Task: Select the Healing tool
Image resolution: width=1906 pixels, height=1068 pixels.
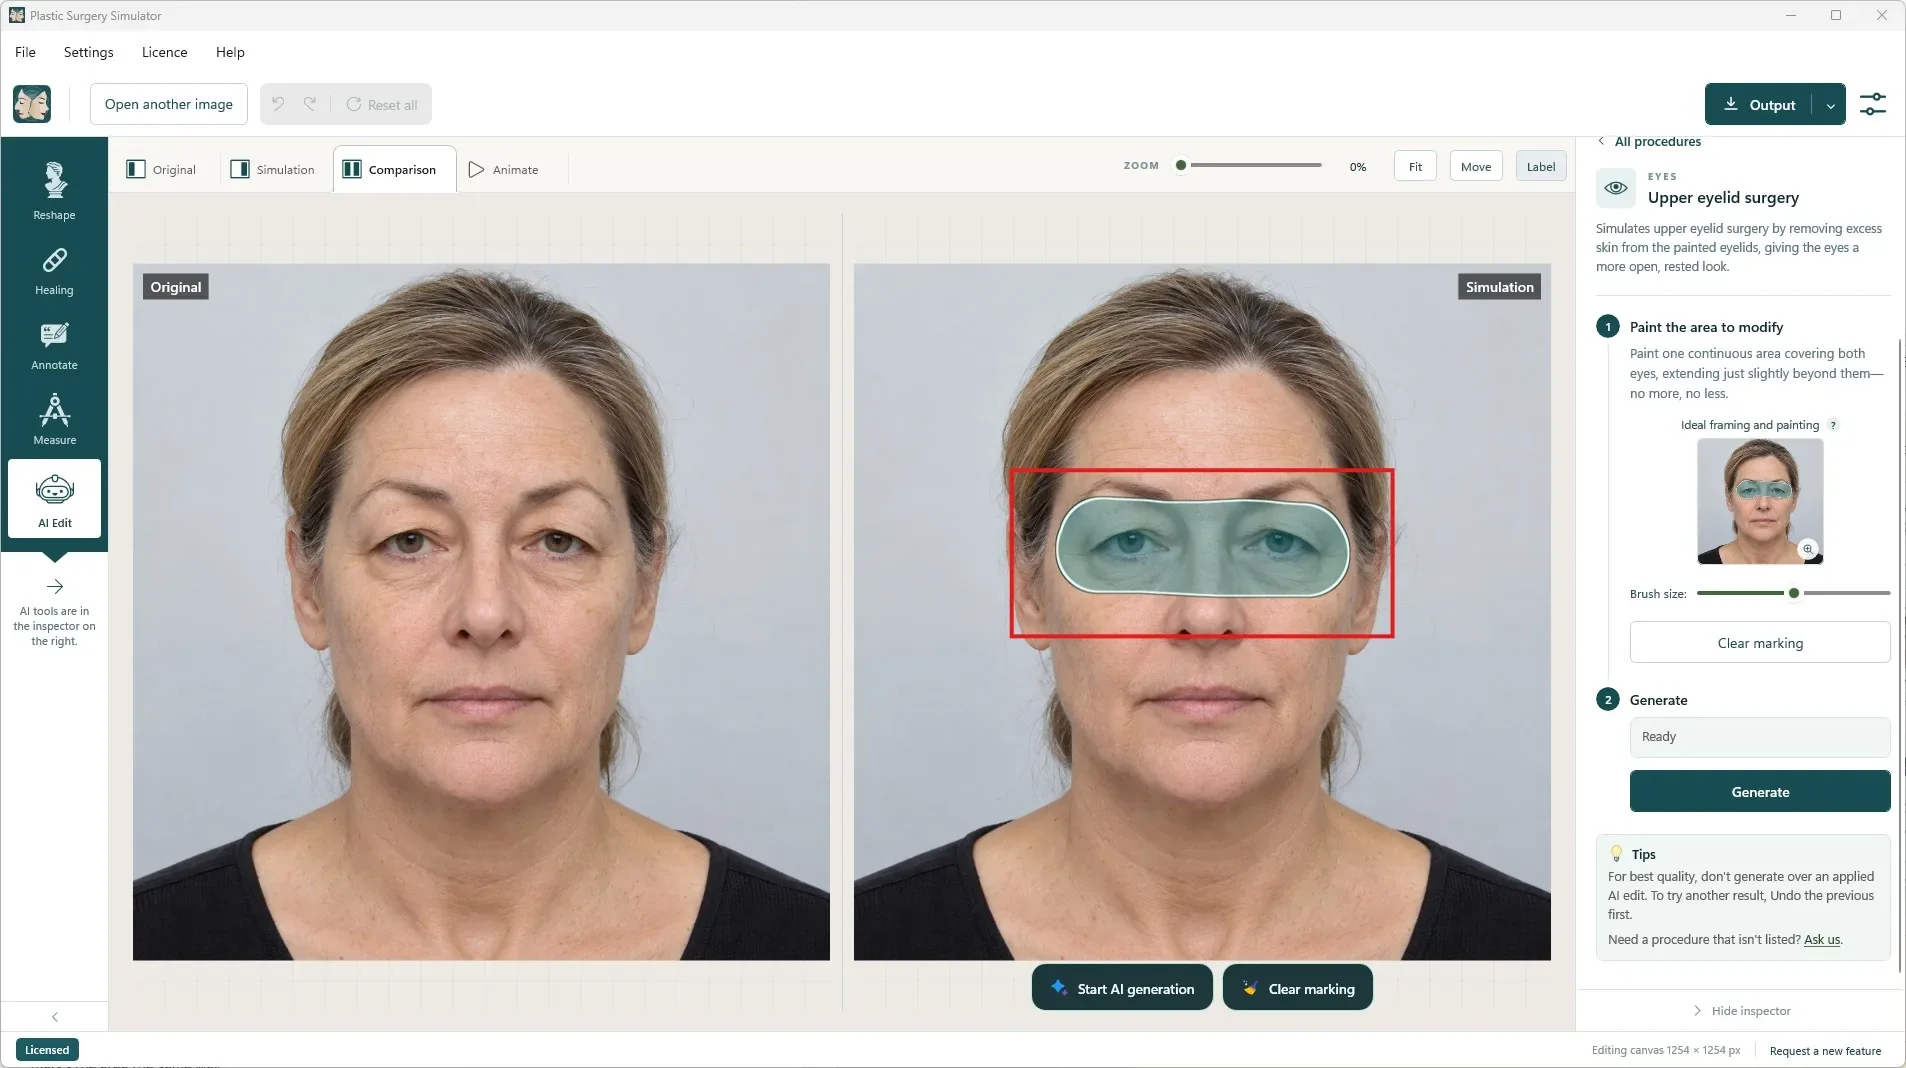Action: coord(54,272)
